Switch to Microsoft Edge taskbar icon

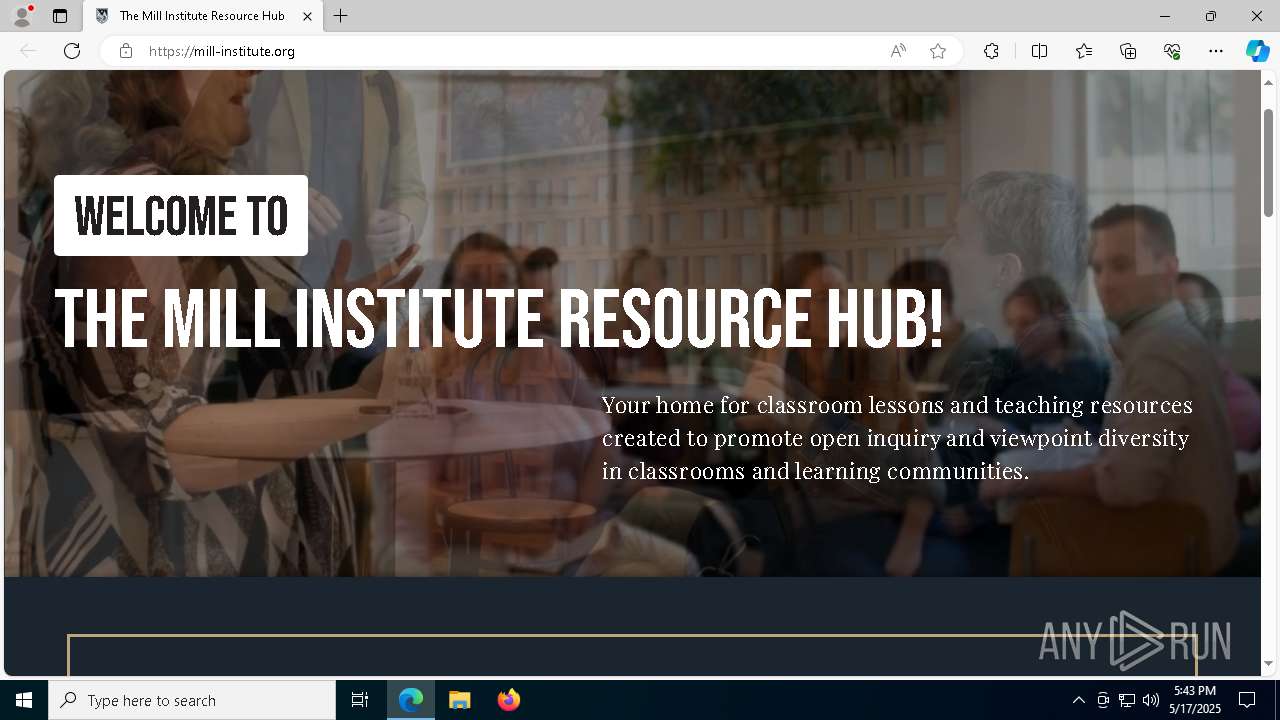coord(411,700)
